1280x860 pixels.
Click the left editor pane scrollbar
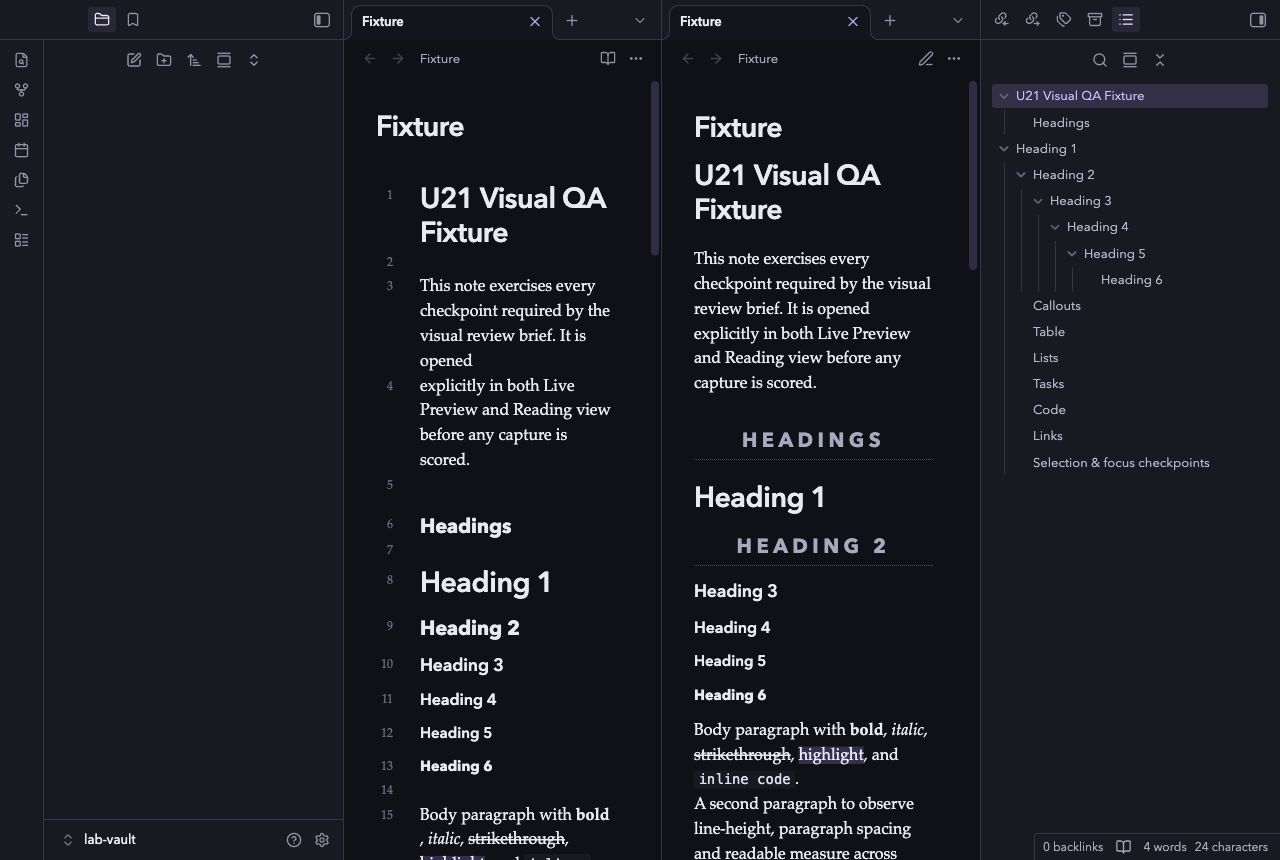coord(655,168)
